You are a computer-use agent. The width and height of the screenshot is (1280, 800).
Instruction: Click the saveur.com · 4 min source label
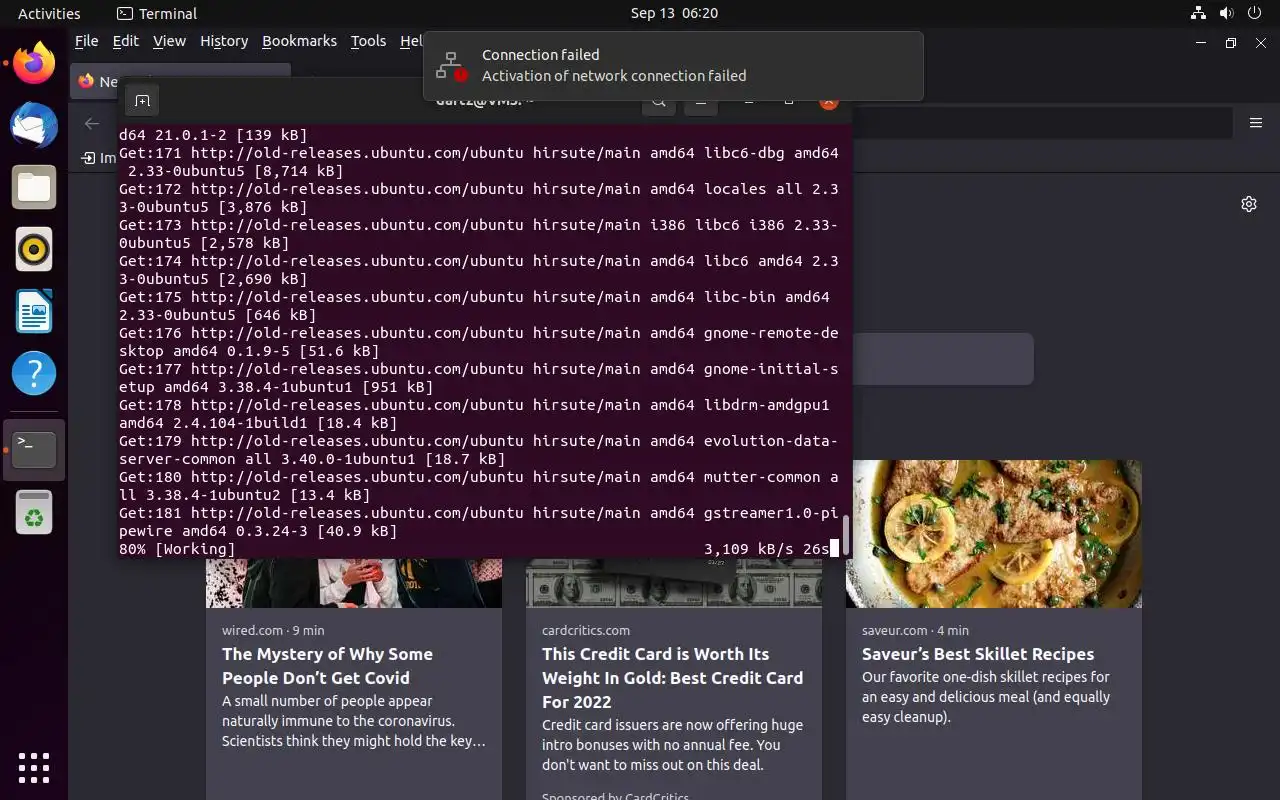(x=915, y=630)
